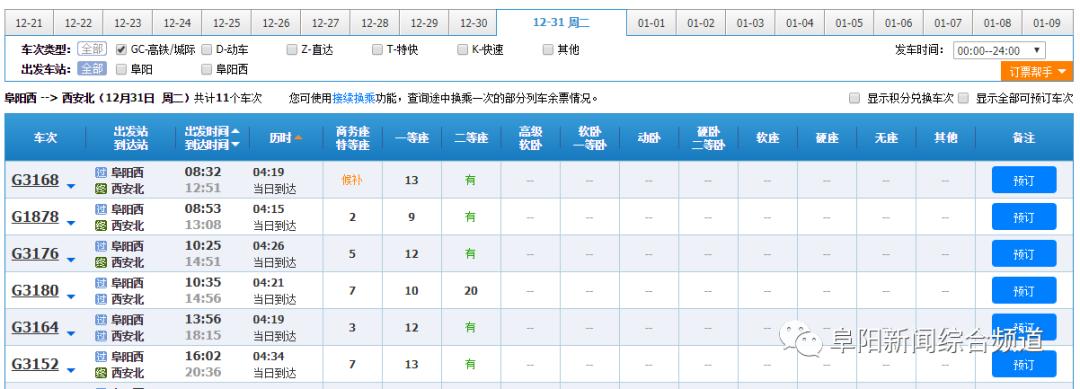1080x389 pixels.
Task: Click the 过 icon beside 阜阳西 in G3180 row
Action: coord(101,283)
